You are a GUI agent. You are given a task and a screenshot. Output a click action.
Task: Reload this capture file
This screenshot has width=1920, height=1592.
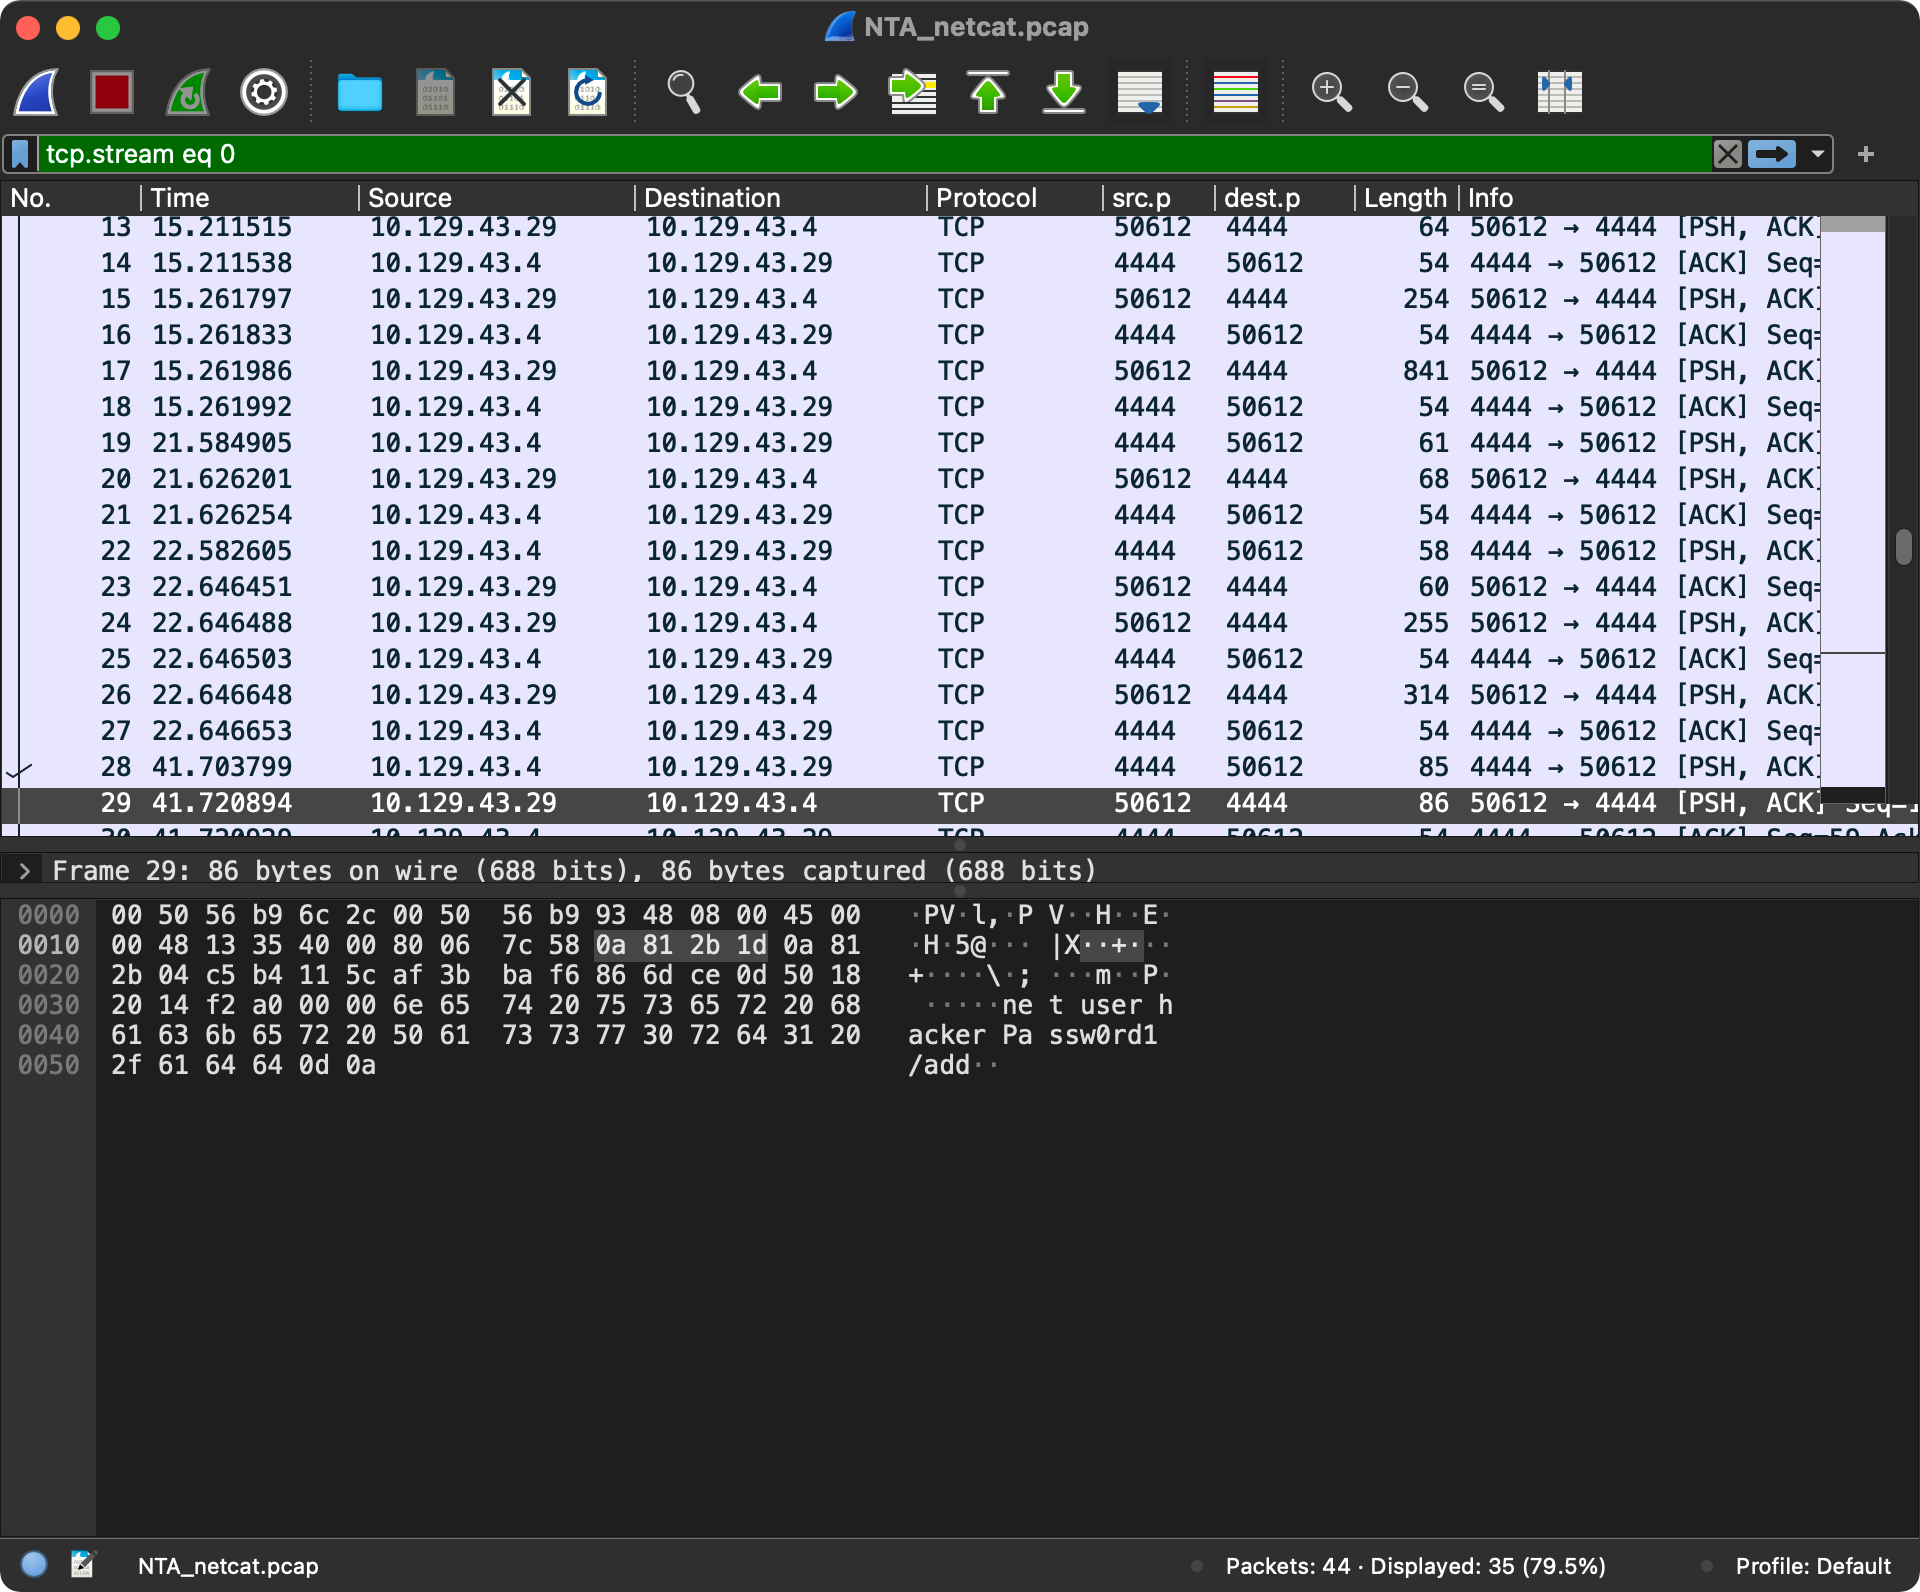[x=587, y=92]
